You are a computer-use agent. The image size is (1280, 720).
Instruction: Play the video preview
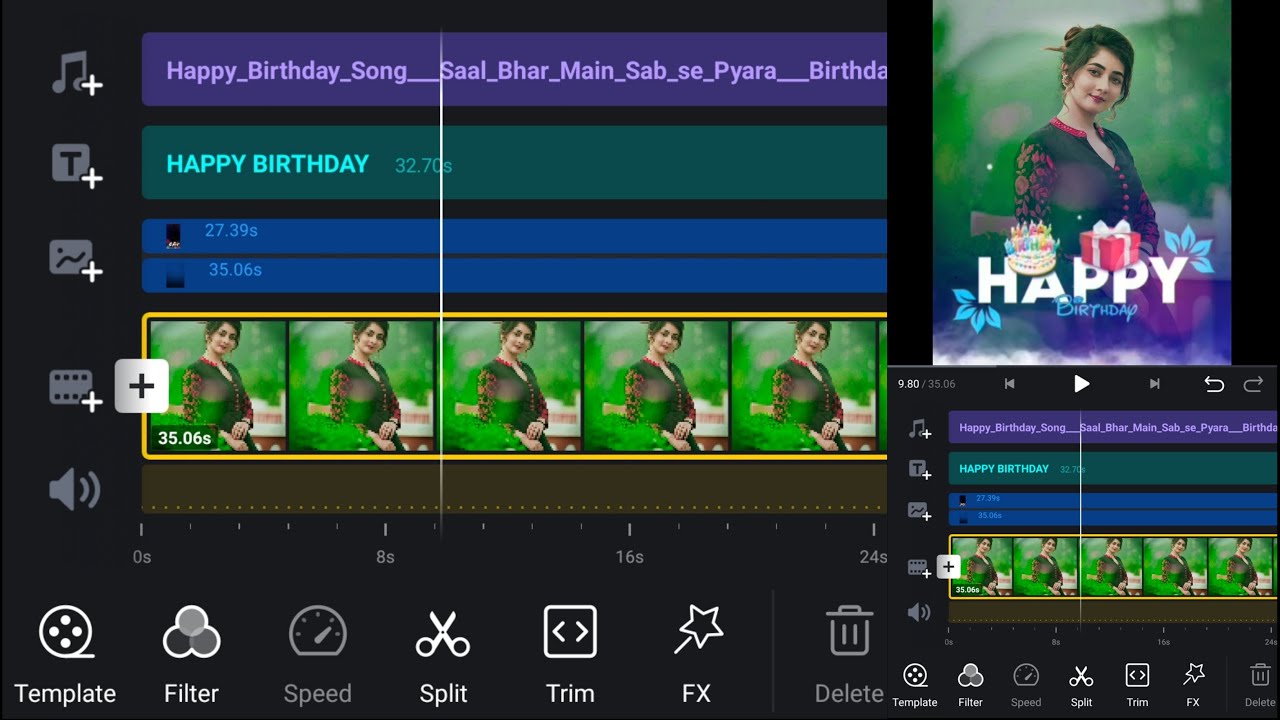point(1081,384)
